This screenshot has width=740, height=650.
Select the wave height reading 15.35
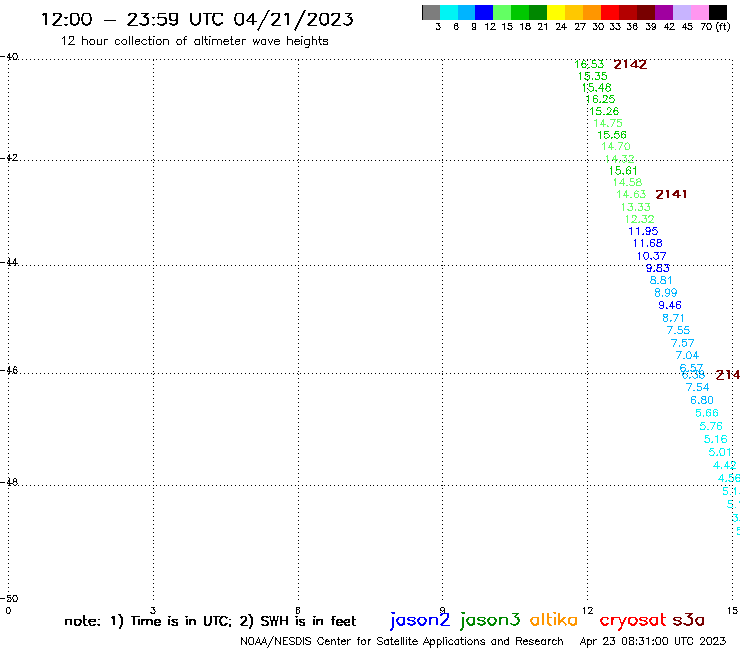point(593,76)
